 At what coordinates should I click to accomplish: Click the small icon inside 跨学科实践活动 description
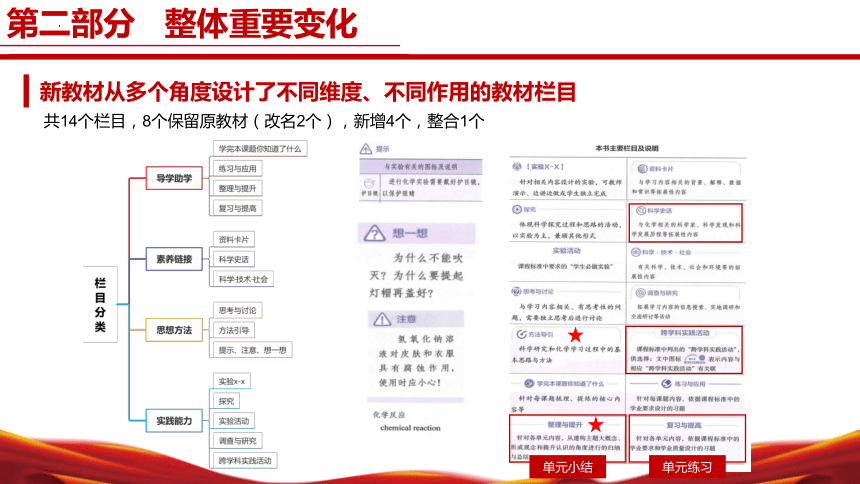pos(695,359)
